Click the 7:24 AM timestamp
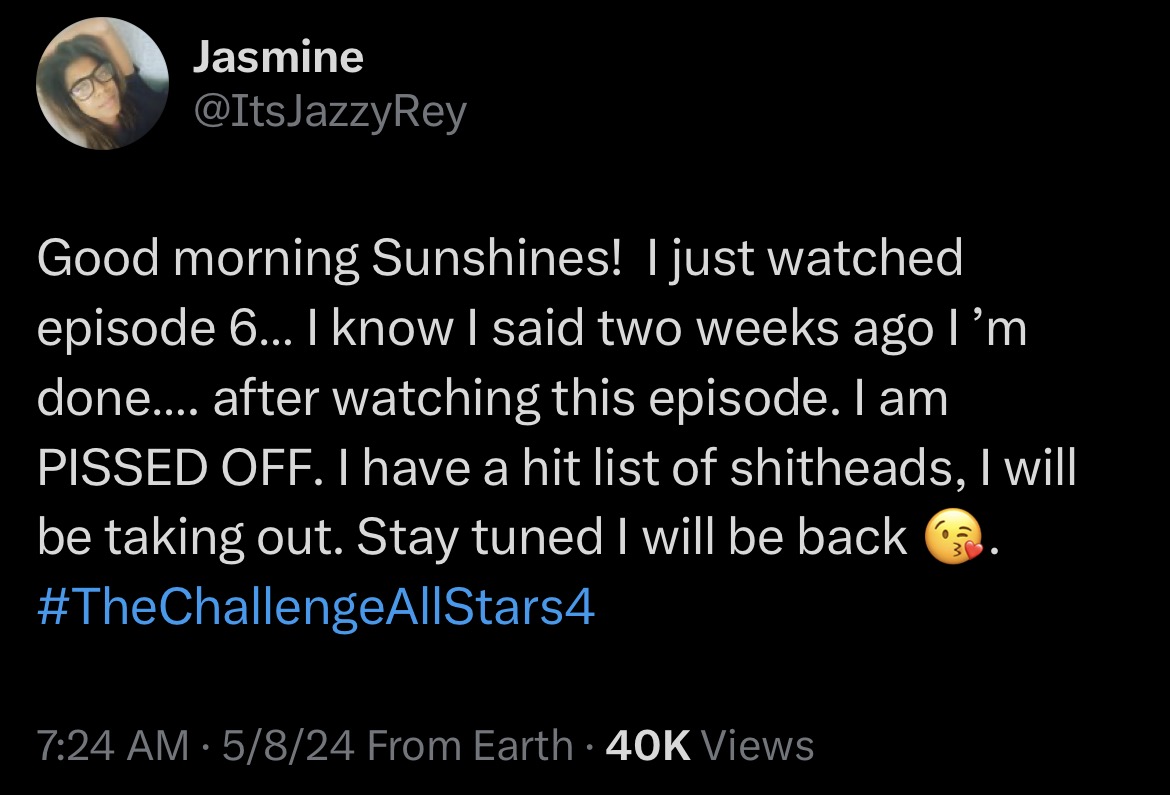Screen dimensions: 1170x795 [x=113, y=745]
